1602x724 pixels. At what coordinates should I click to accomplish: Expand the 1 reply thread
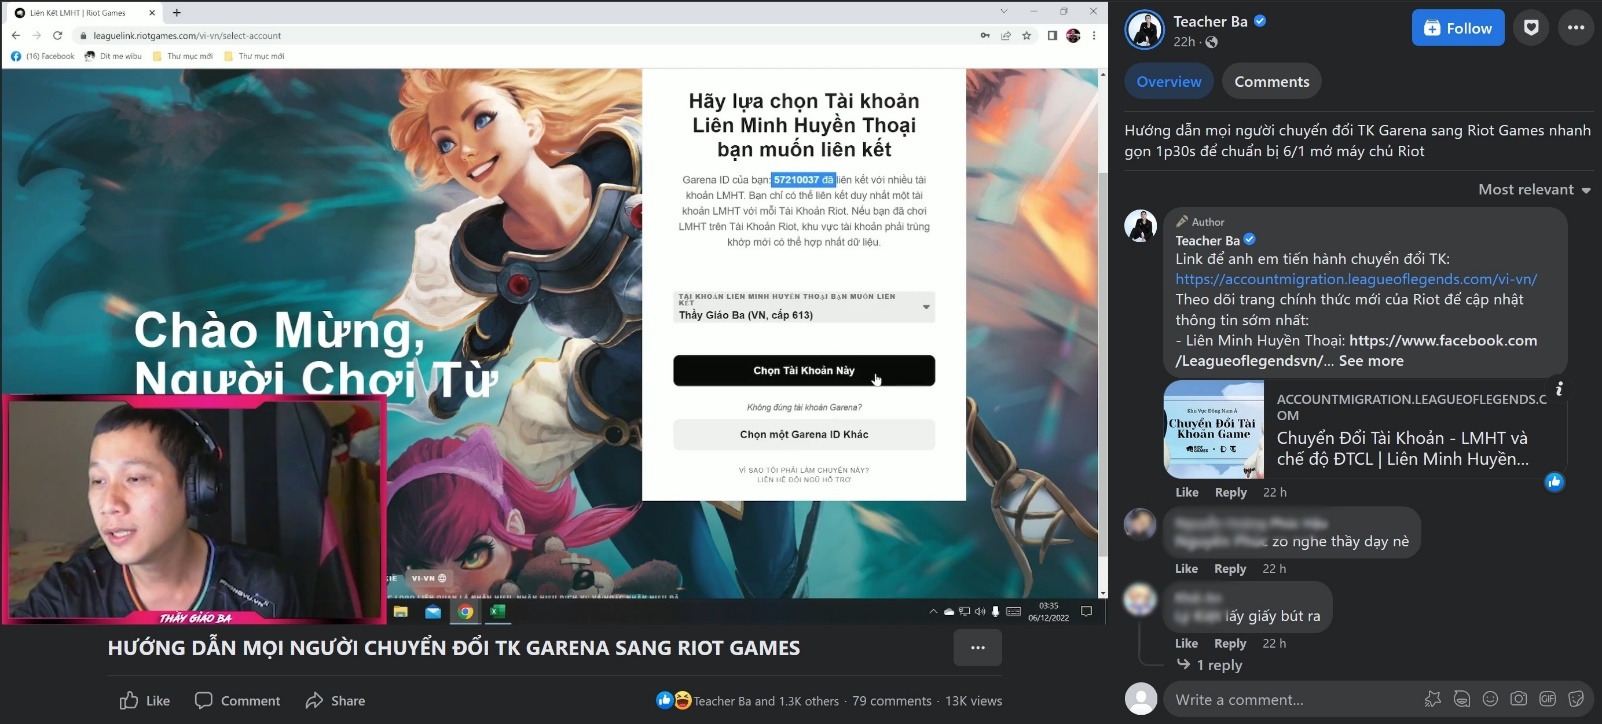pyautogui.click(x=1210, y=665)
